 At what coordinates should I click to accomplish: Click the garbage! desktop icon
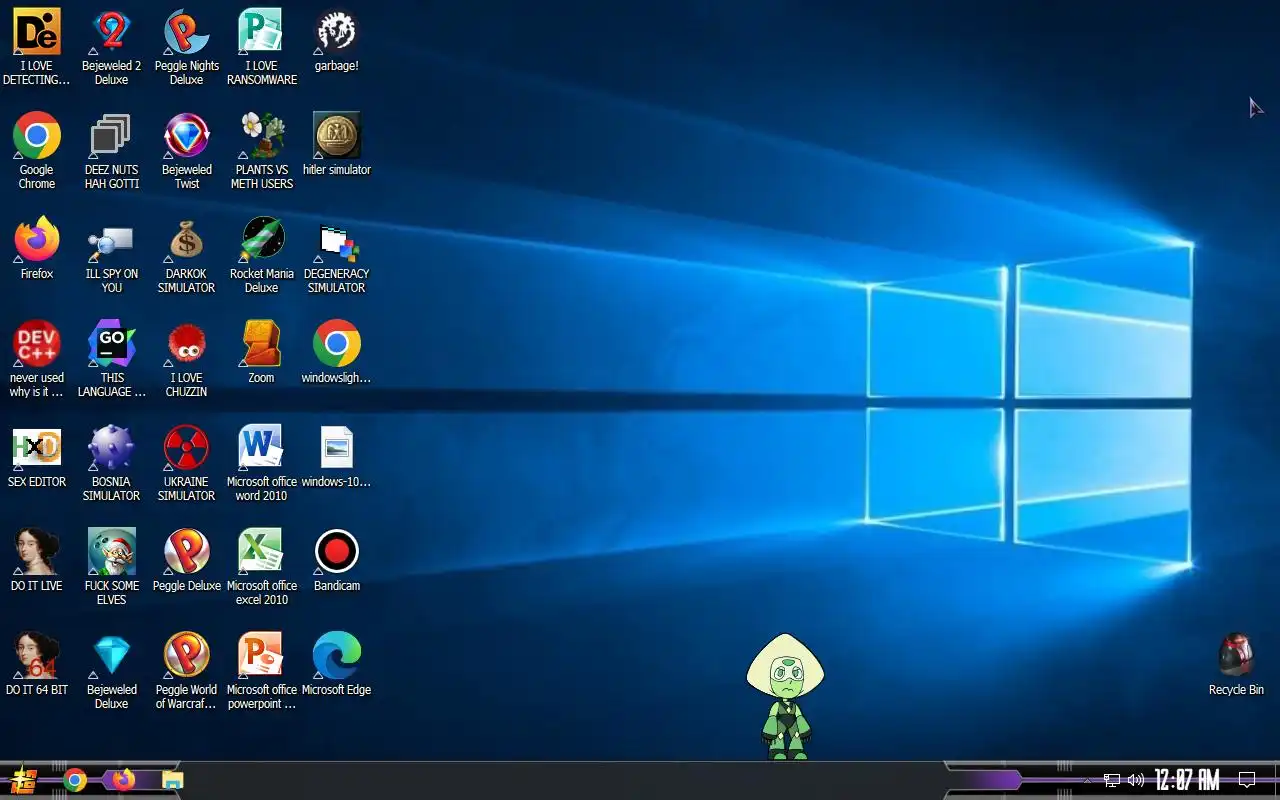(337, 40)
